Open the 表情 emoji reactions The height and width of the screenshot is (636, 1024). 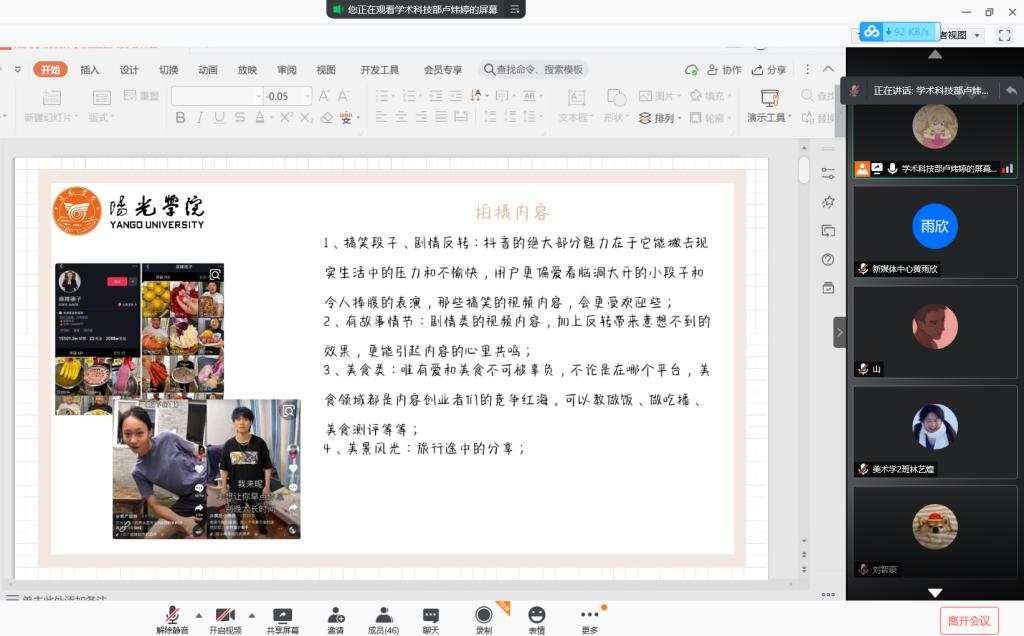pos(537,615)
